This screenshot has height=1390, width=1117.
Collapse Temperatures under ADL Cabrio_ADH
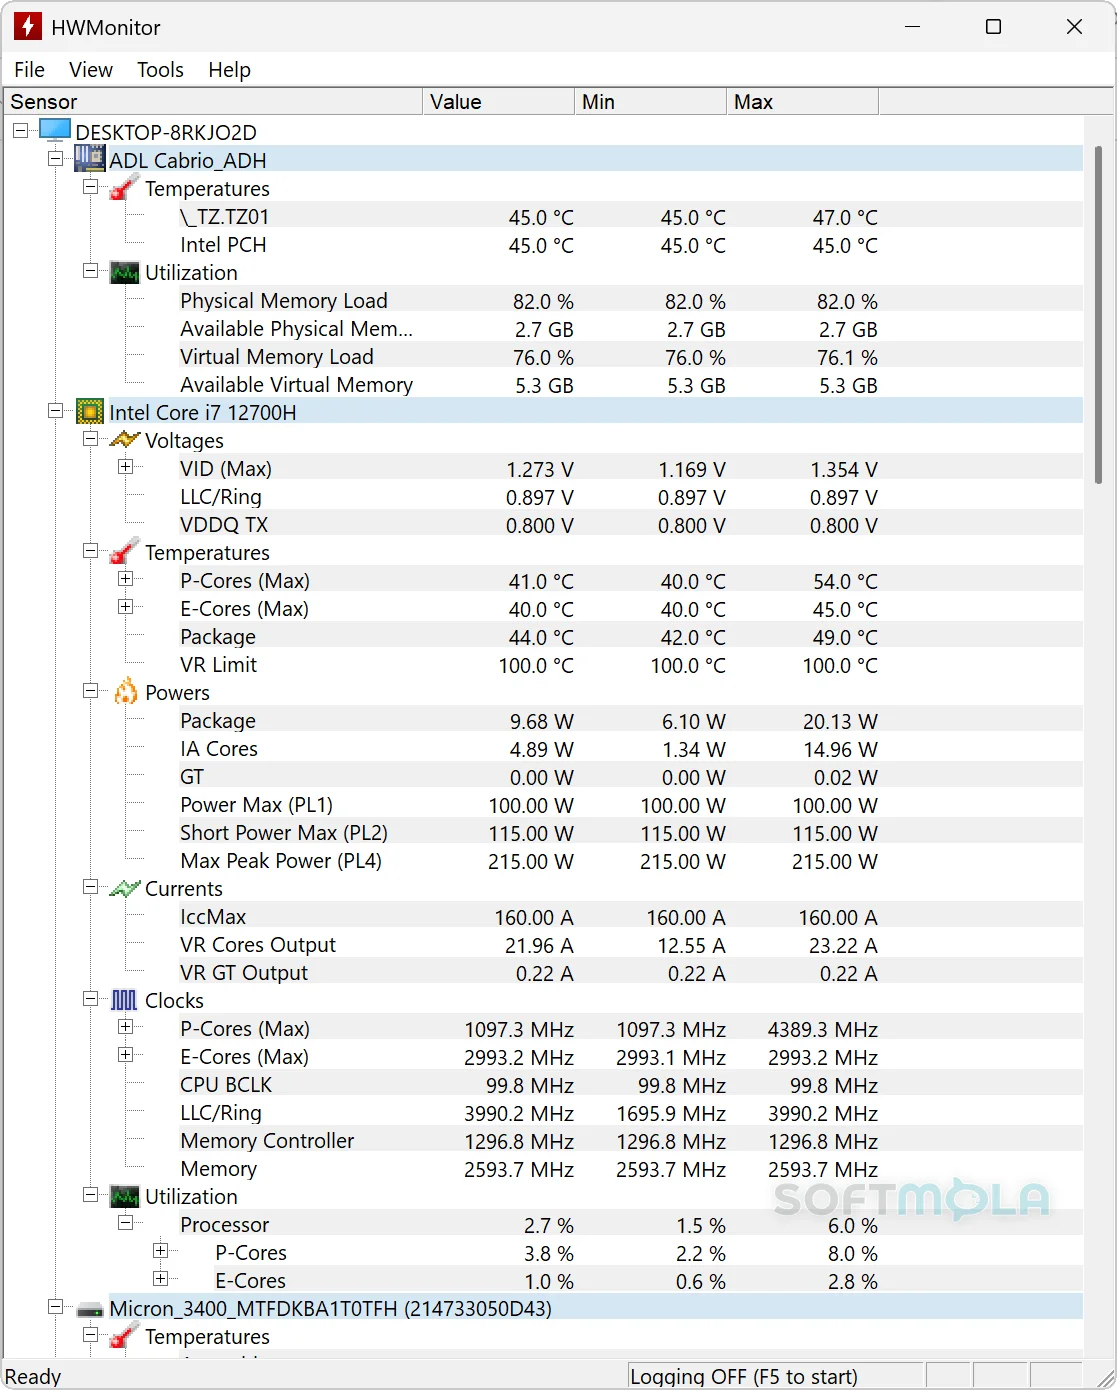[90, 187]
